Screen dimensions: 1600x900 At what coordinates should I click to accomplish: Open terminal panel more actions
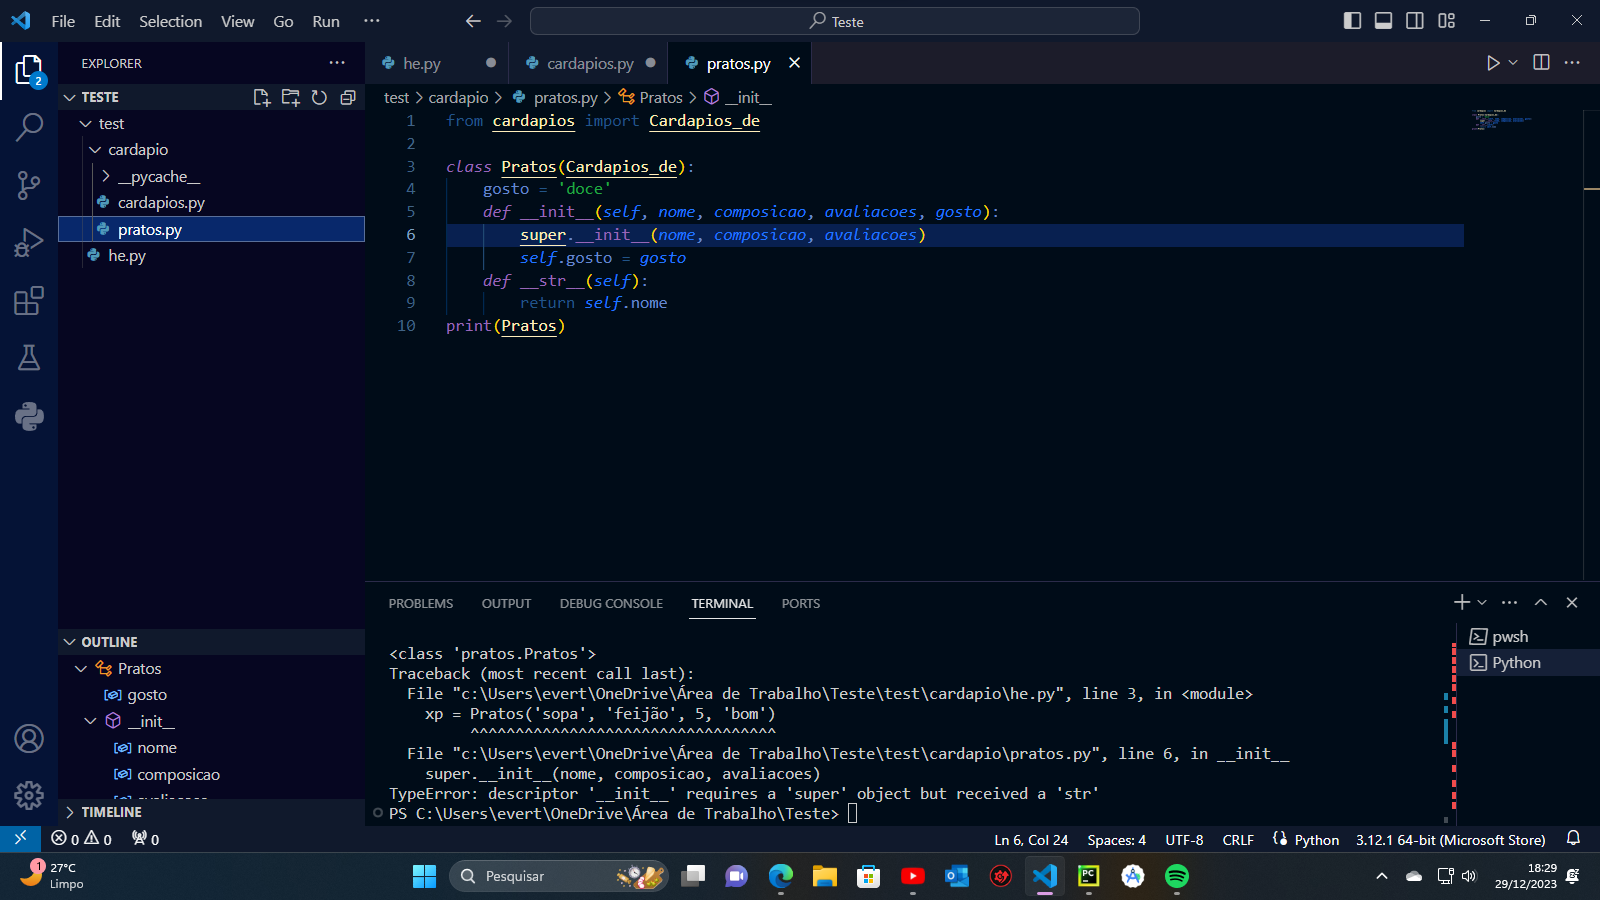click(x=1510, y=602)
